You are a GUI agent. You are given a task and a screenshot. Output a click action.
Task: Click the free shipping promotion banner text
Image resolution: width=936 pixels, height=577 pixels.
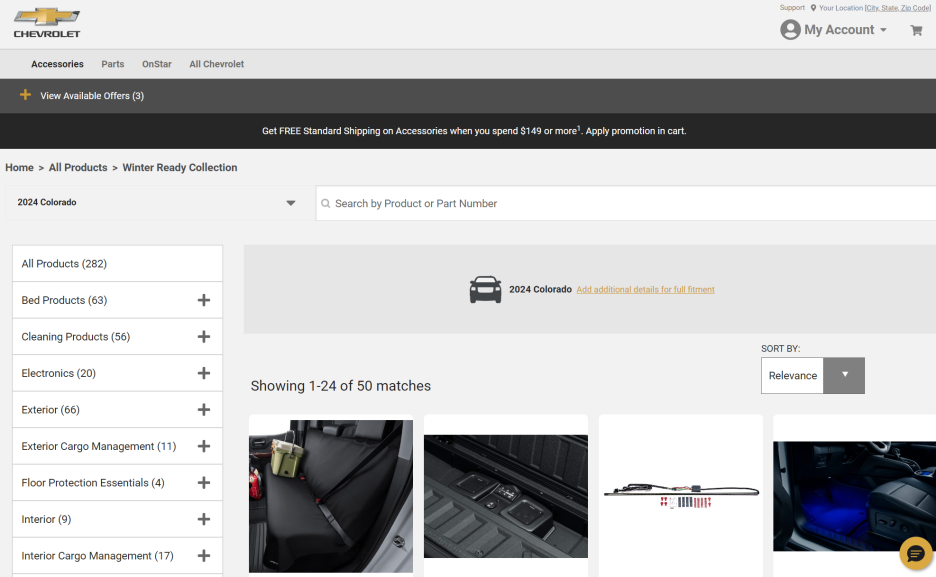[x=474, y=131]
